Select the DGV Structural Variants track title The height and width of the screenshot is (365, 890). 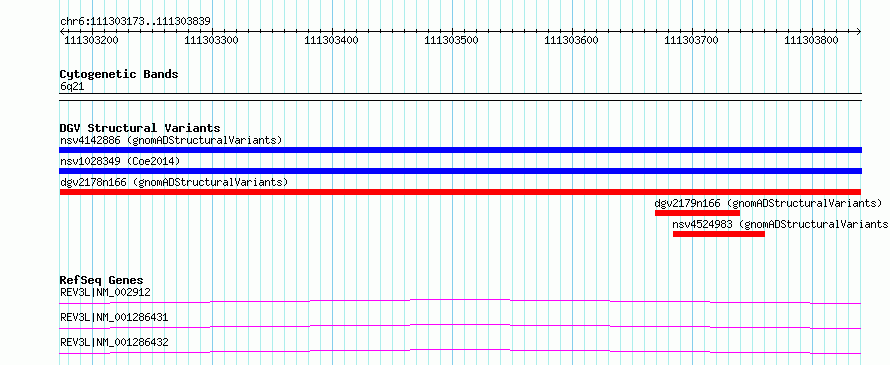140,128
